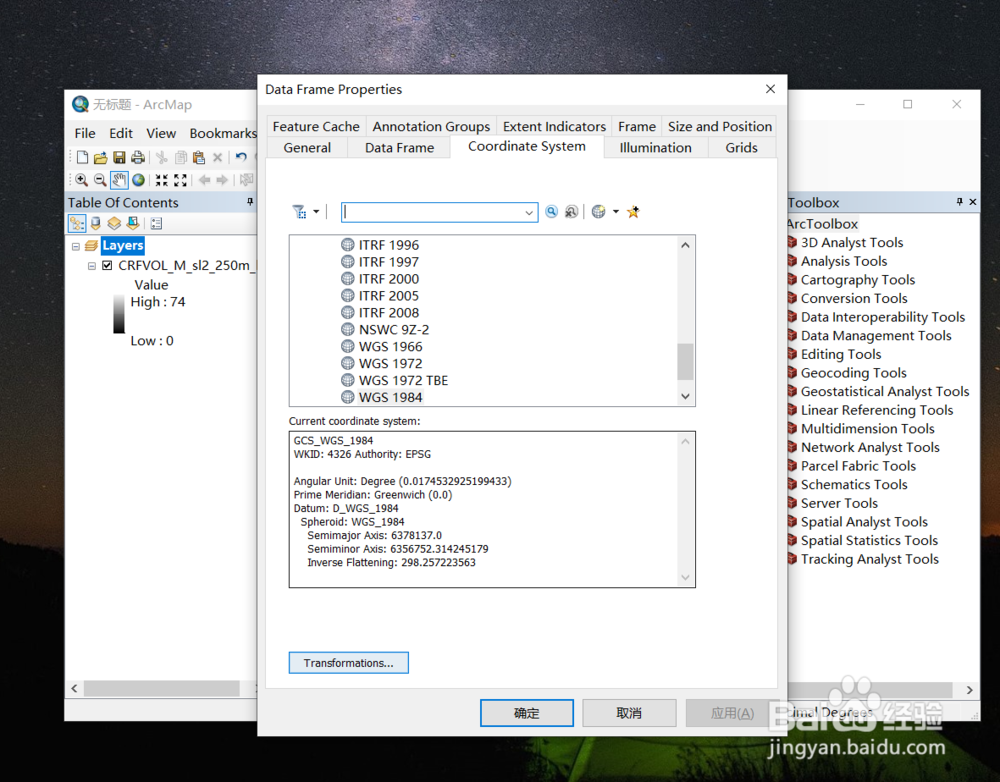Click Fixed Zoom Out outward-arrows icon
This screenshot has width=1000, height=782.
pos(180,180)
